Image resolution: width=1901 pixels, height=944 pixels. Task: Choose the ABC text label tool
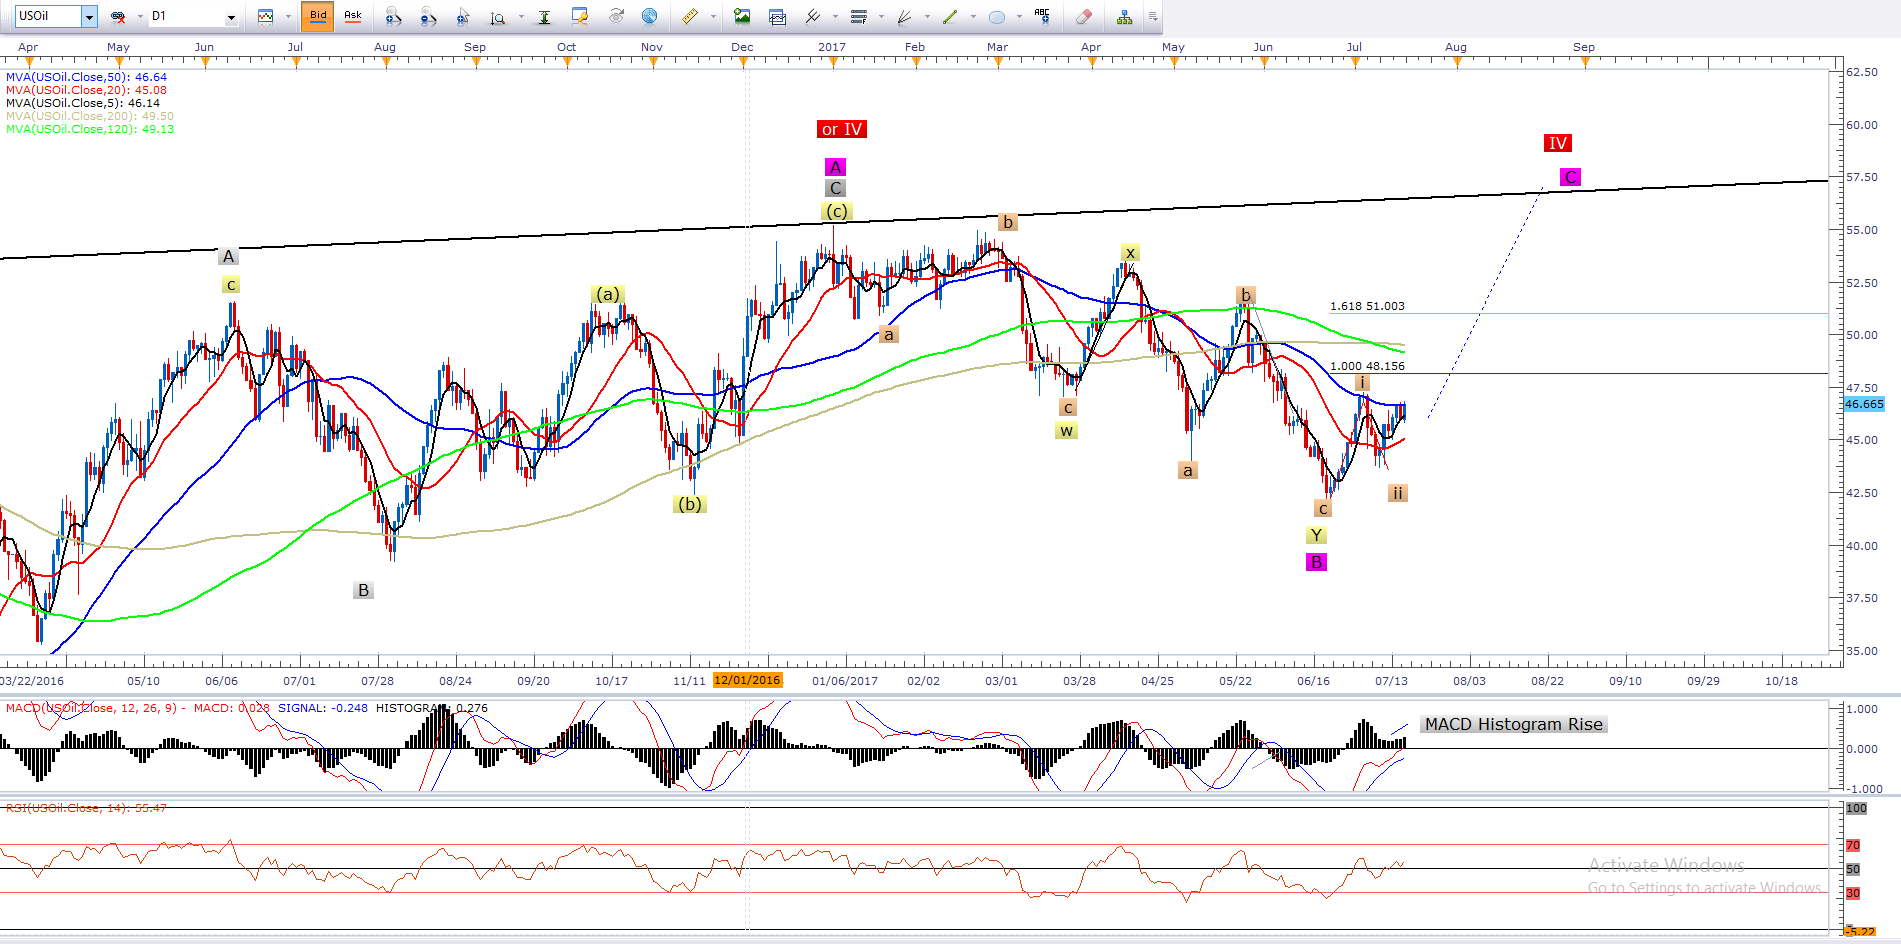[x=1042, y=16]
